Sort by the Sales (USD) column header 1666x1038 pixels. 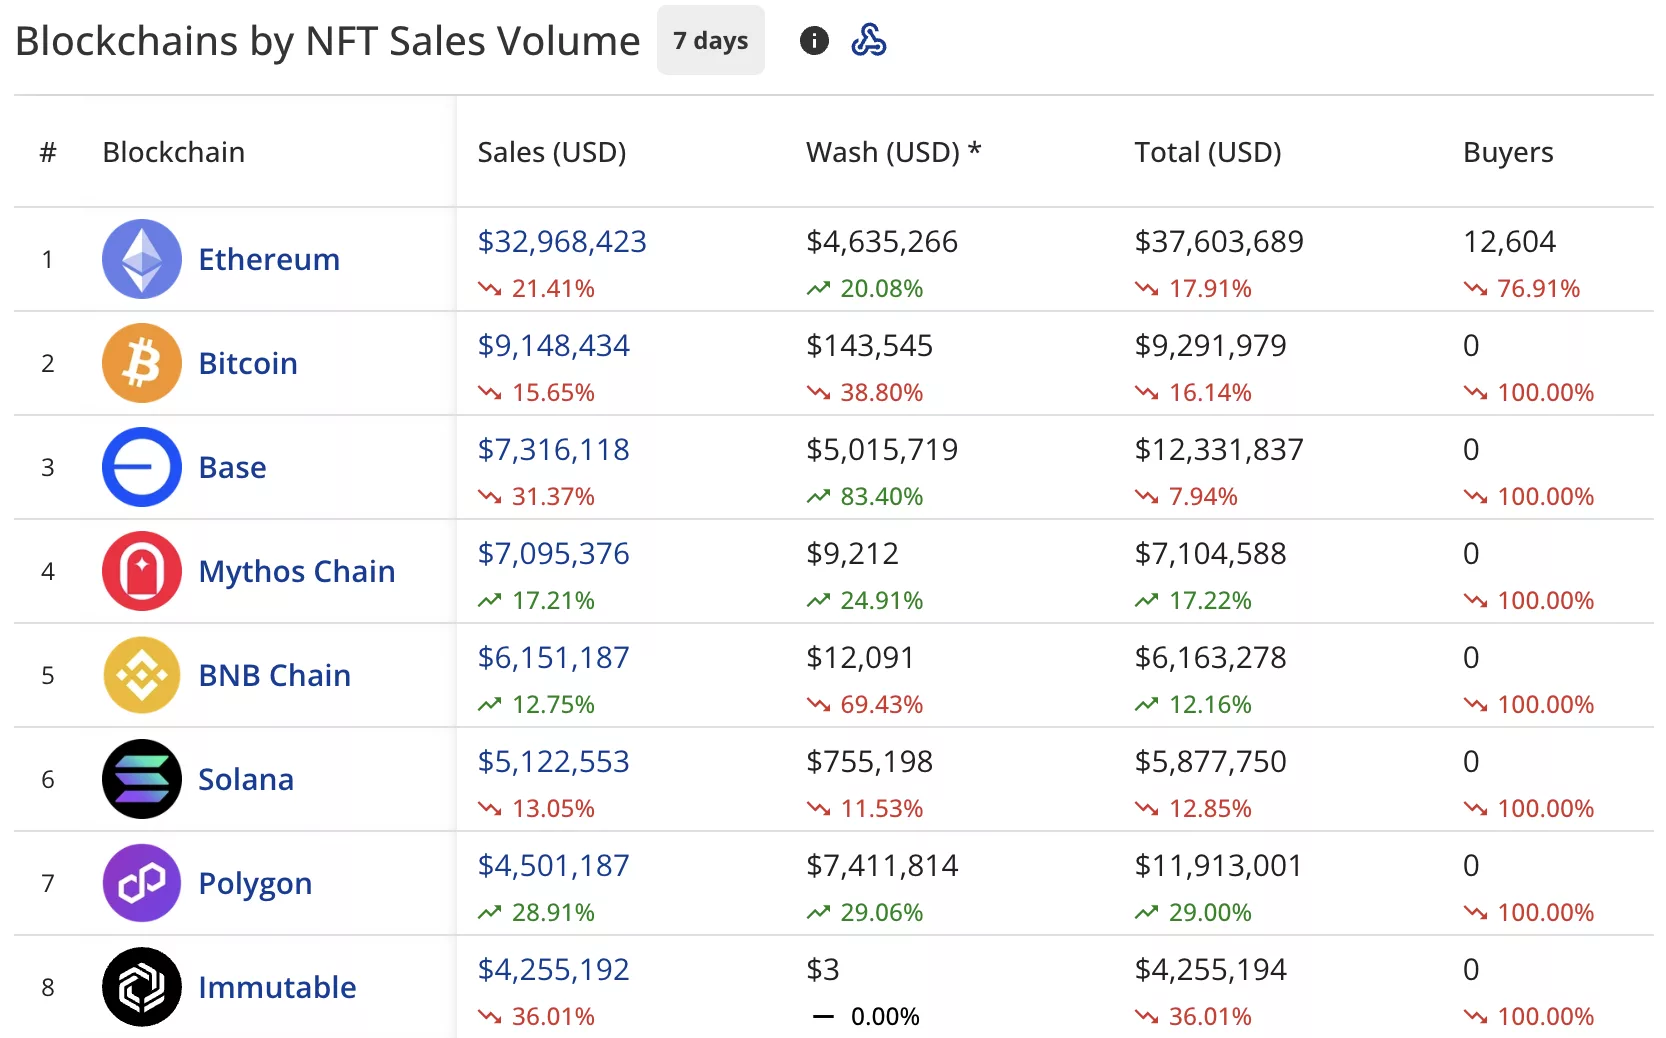[551, 152]
